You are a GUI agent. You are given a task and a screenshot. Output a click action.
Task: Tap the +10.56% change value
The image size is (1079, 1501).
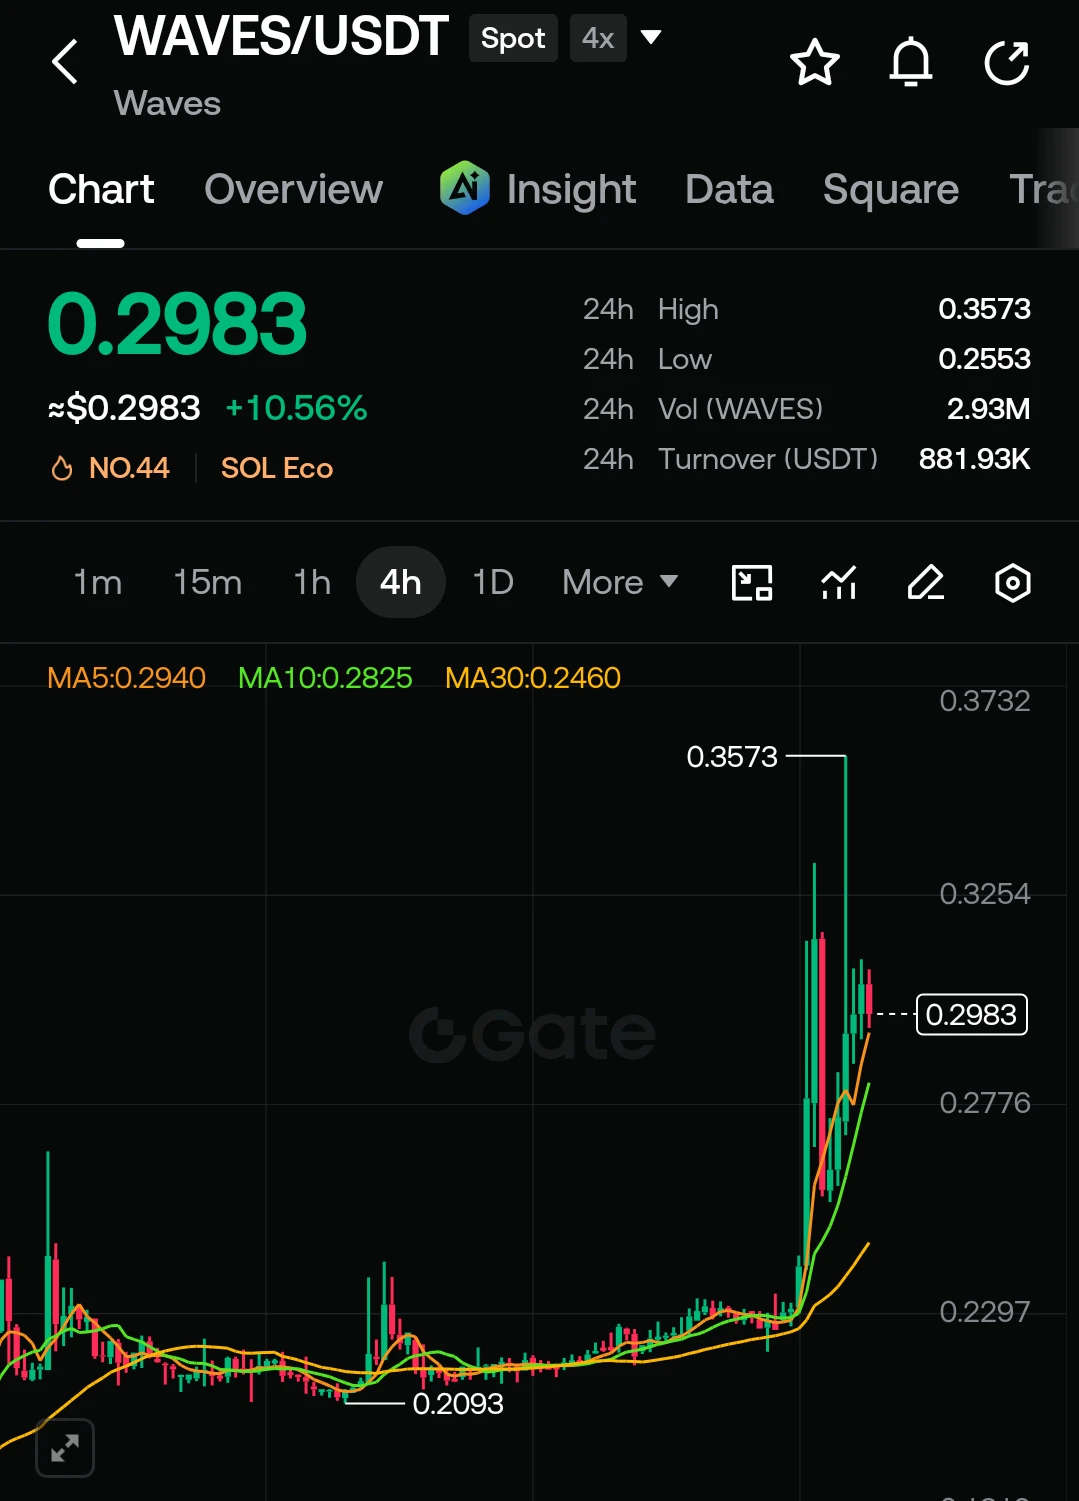(296, 408)
